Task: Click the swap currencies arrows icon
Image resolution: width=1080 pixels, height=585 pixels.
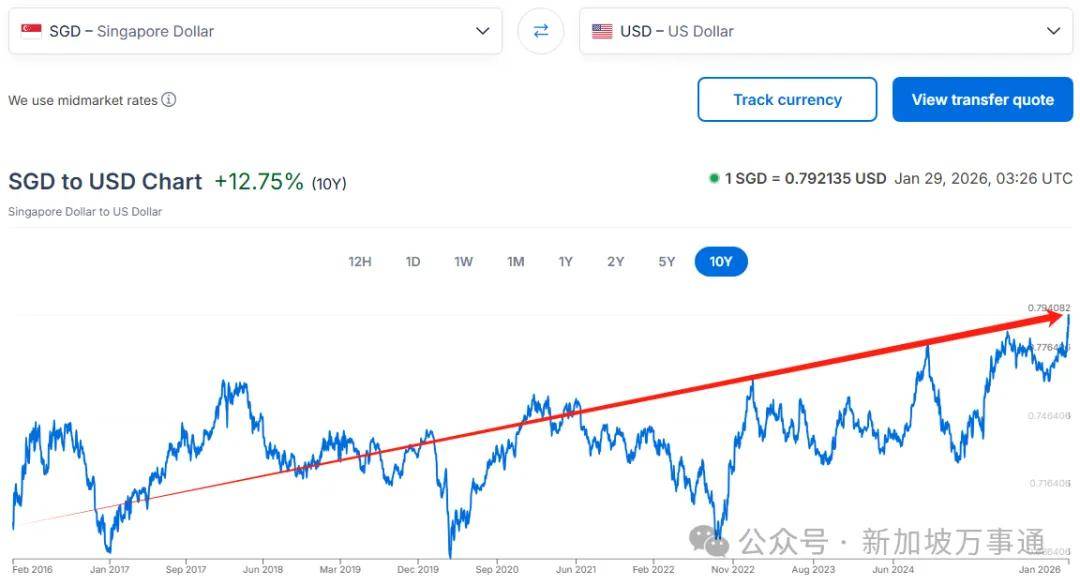Action: click(541, 31)
